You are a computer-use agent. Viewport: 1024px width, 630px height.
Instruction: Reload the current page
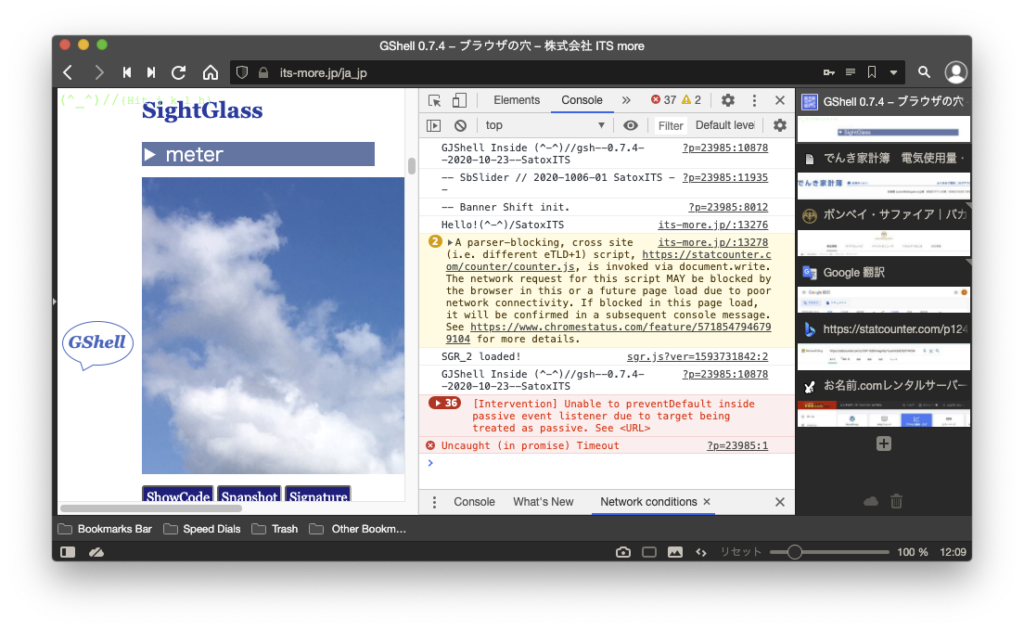point(179,72)
